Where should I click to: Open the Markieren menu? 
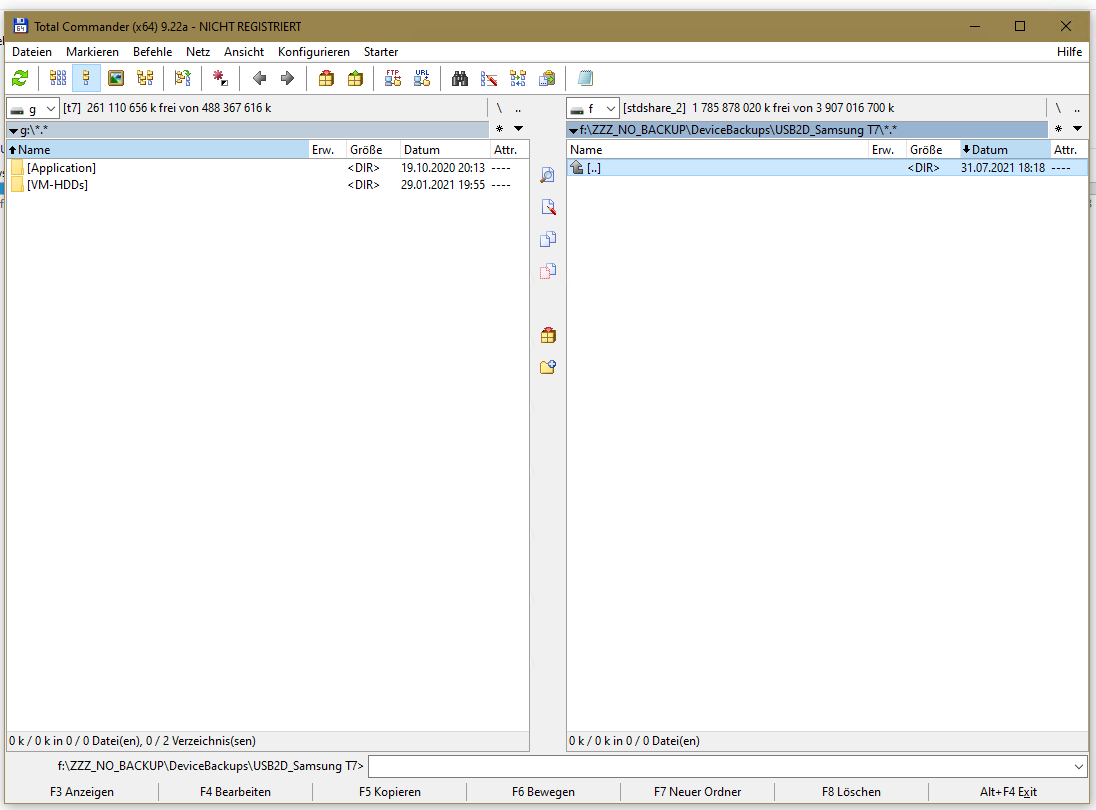click(x=92, y=52)
